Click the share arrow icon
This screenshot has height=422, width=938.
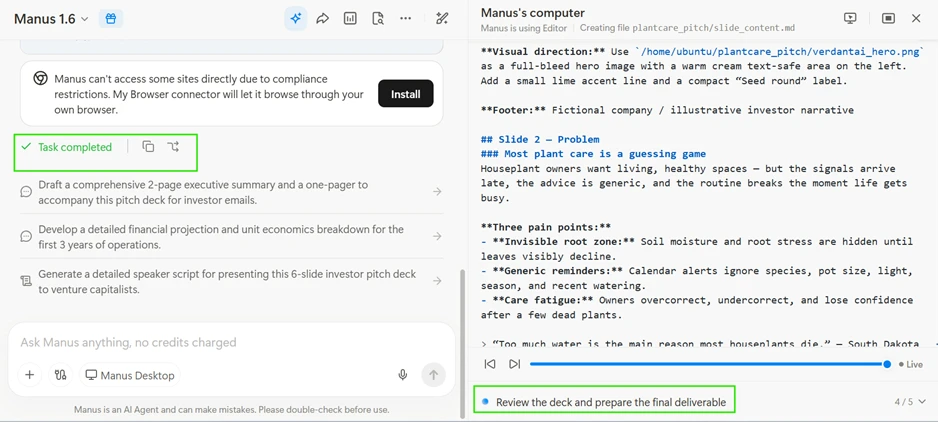click(x=323, y=19)
